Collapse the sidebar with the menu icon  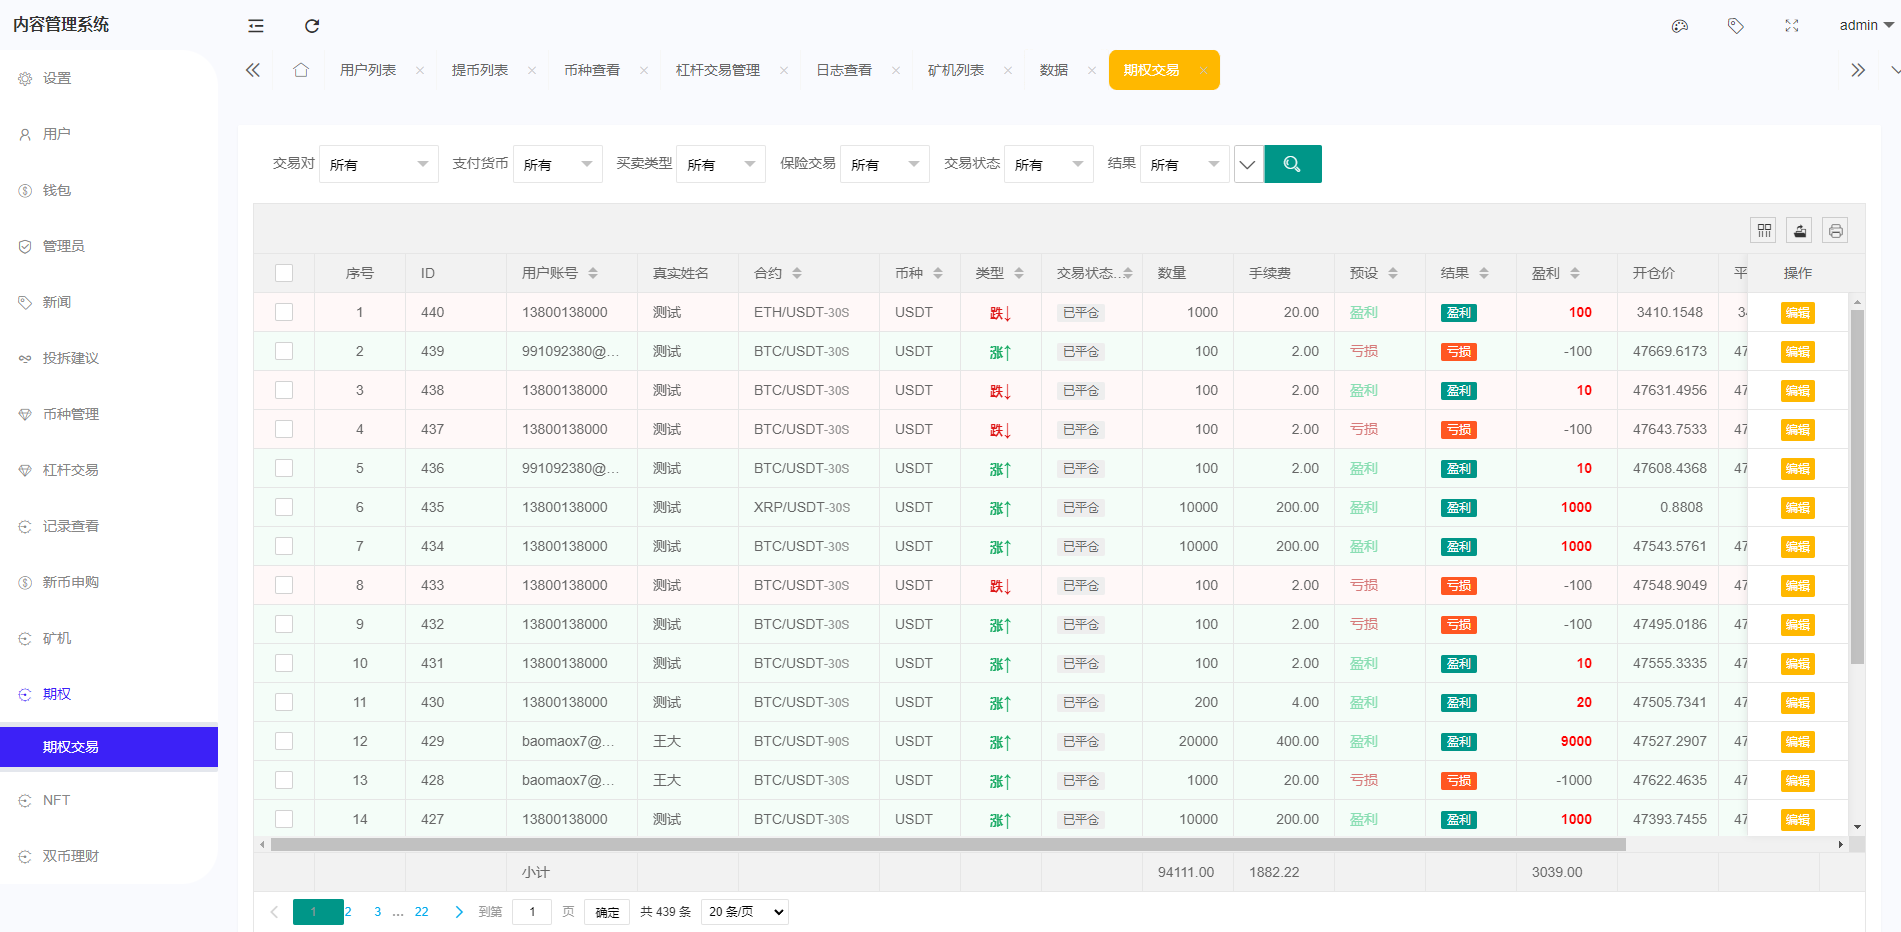point(255,25)
